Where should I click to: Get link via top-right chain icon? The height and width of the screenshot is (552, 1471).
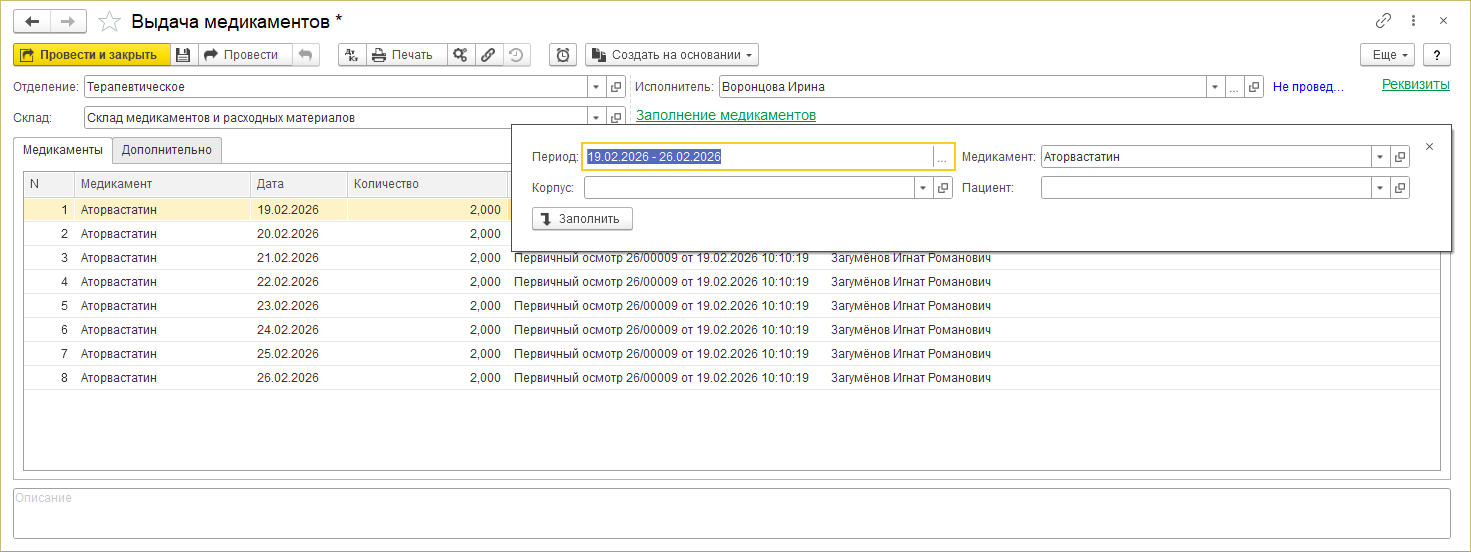(1384, 21)
